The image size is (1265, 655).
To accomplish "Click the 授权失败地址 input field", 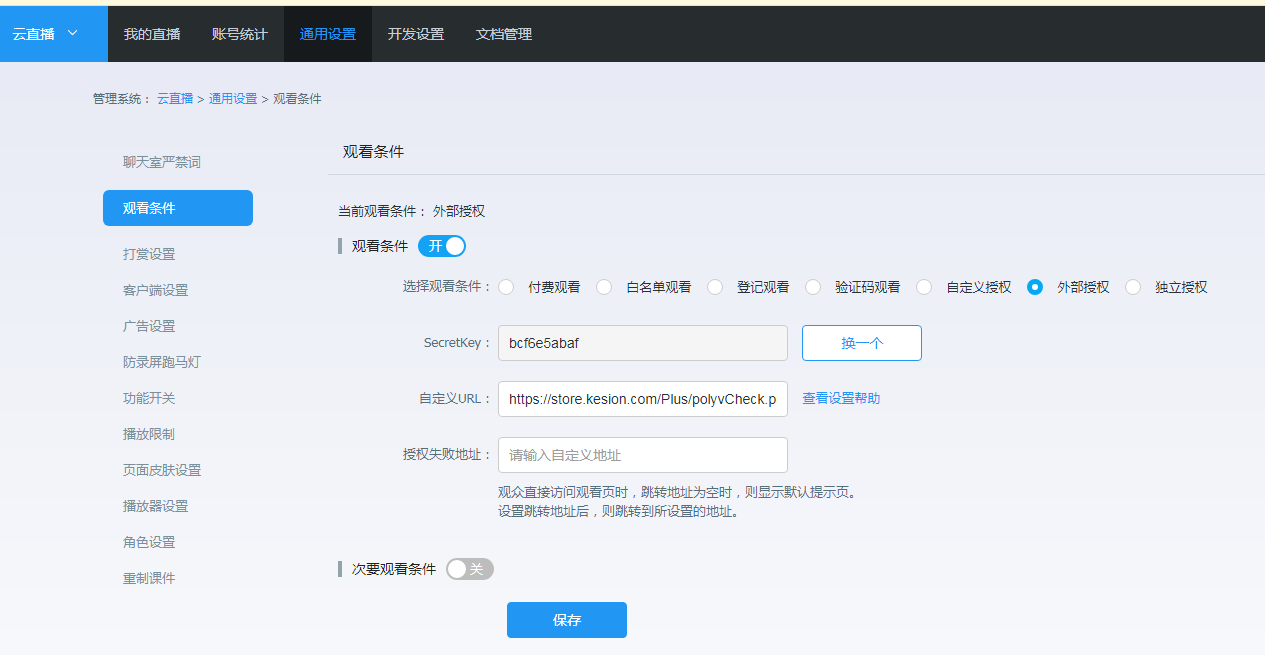I will [642, 455].
